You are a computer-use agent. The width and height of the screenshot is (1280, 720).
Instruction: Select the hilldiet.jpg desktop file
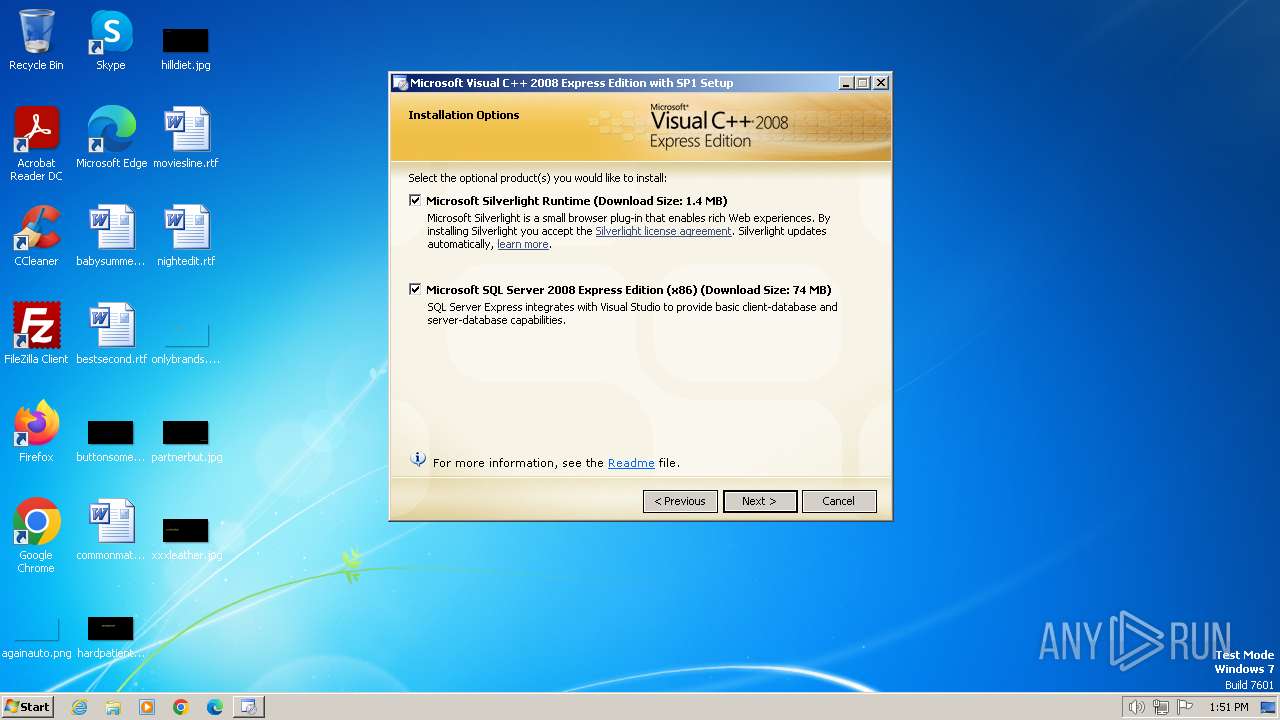(x=186, y=49)
